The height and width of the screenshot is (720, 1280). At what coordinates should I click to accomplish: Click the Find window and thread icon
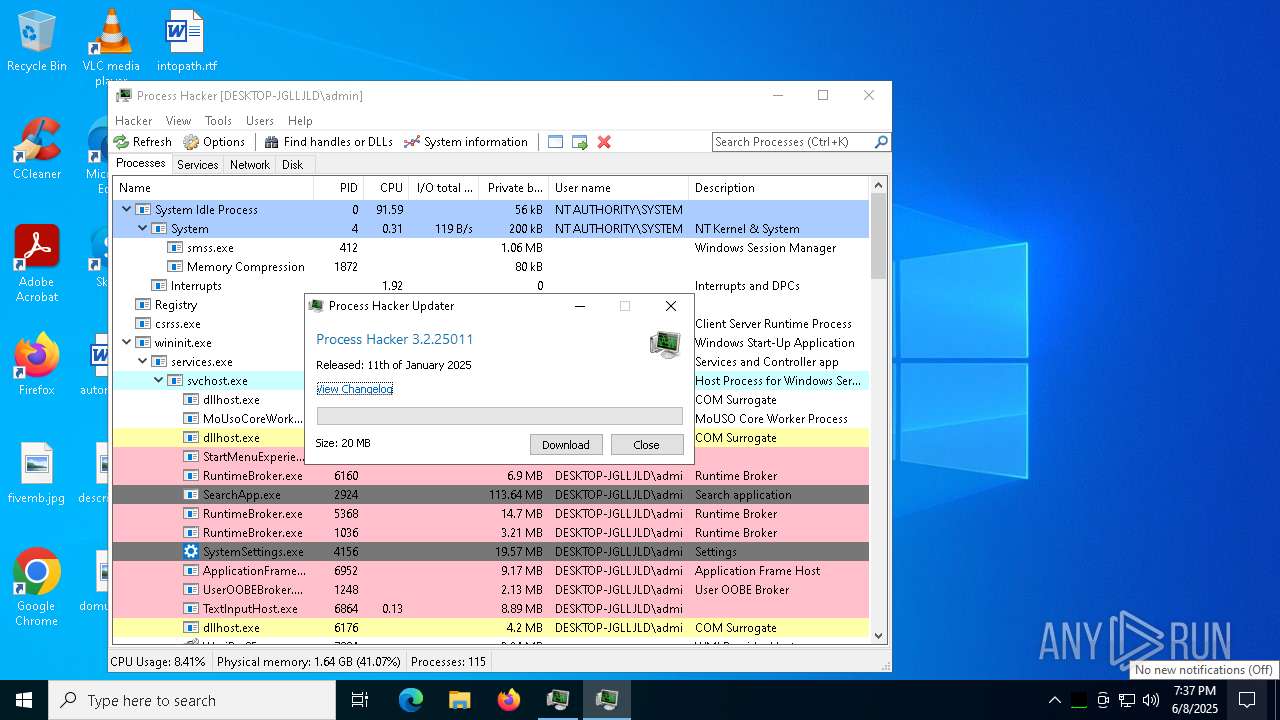(x=580, y=142)
